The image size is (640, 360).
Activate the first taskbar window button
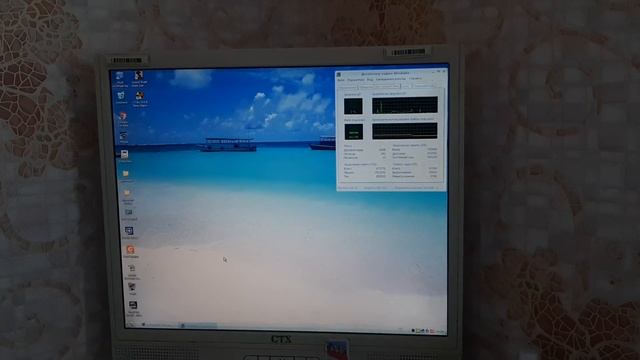pos(160,325)
